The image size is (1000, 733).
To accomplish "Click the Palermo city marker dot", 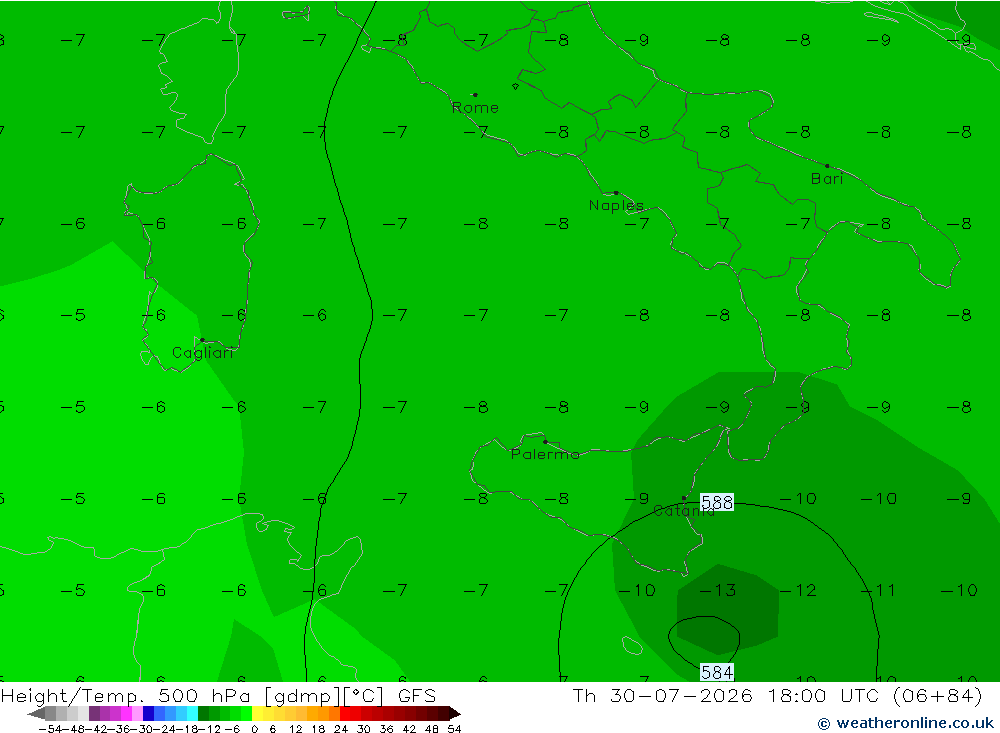I will pyautogui.click(x=545, y=441).
